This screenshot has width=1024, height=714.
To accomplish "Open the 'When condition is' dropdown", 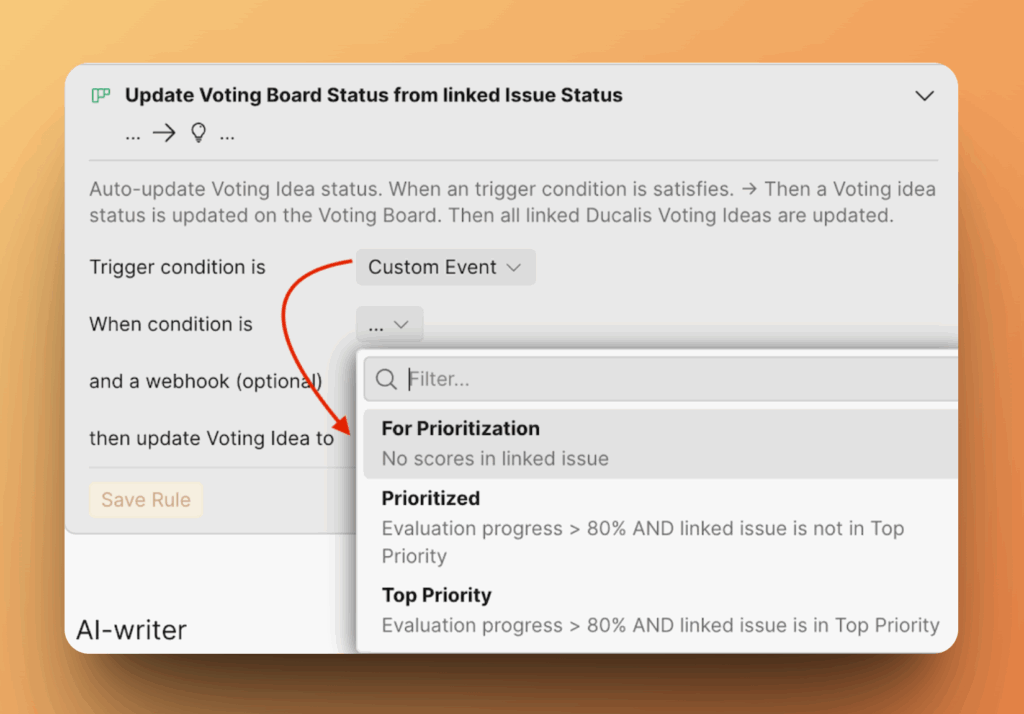I will (389, 324).
